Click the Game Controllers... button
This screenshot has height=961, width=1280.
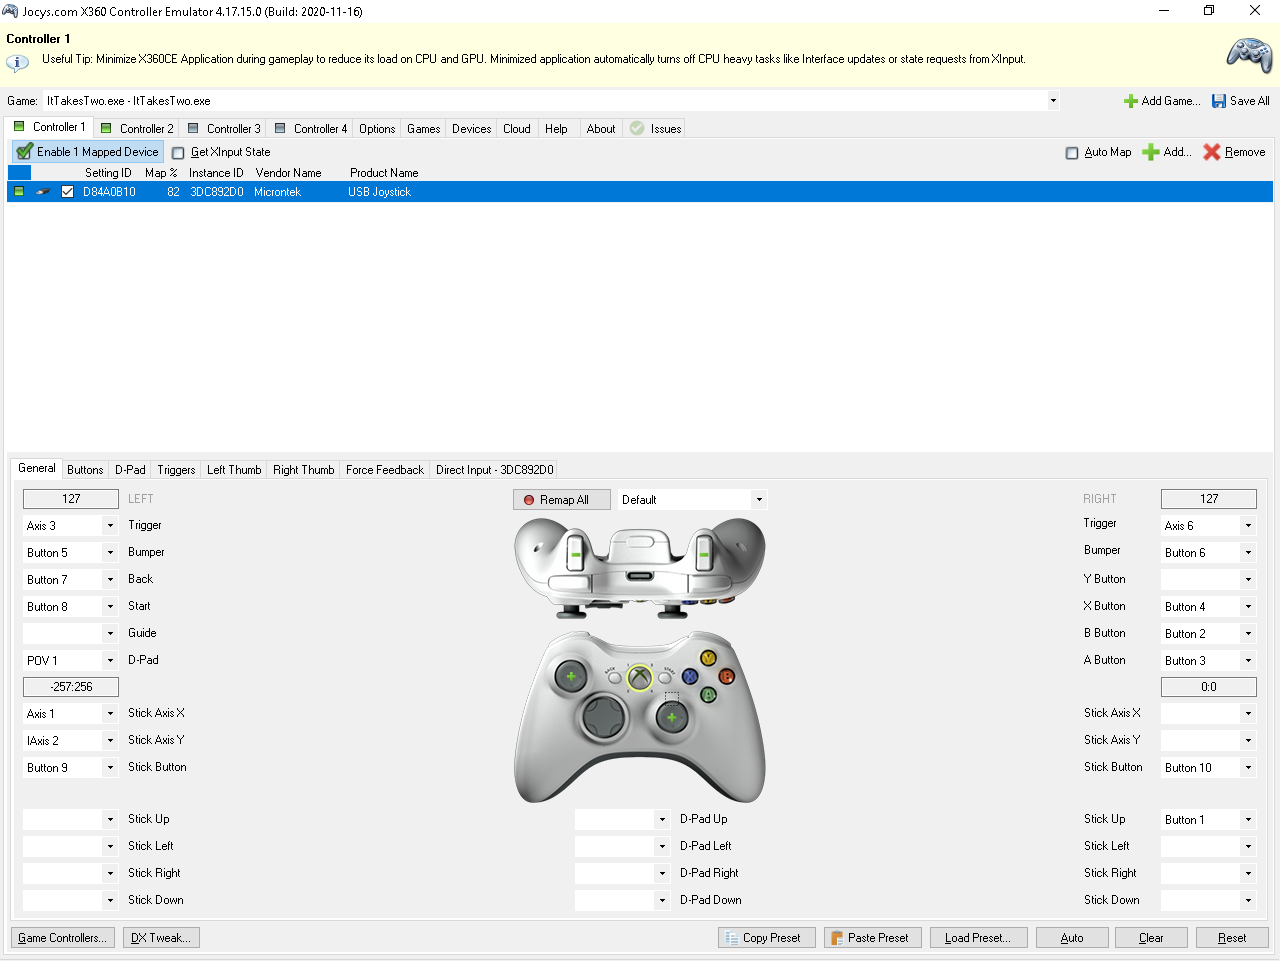(61, 938)
